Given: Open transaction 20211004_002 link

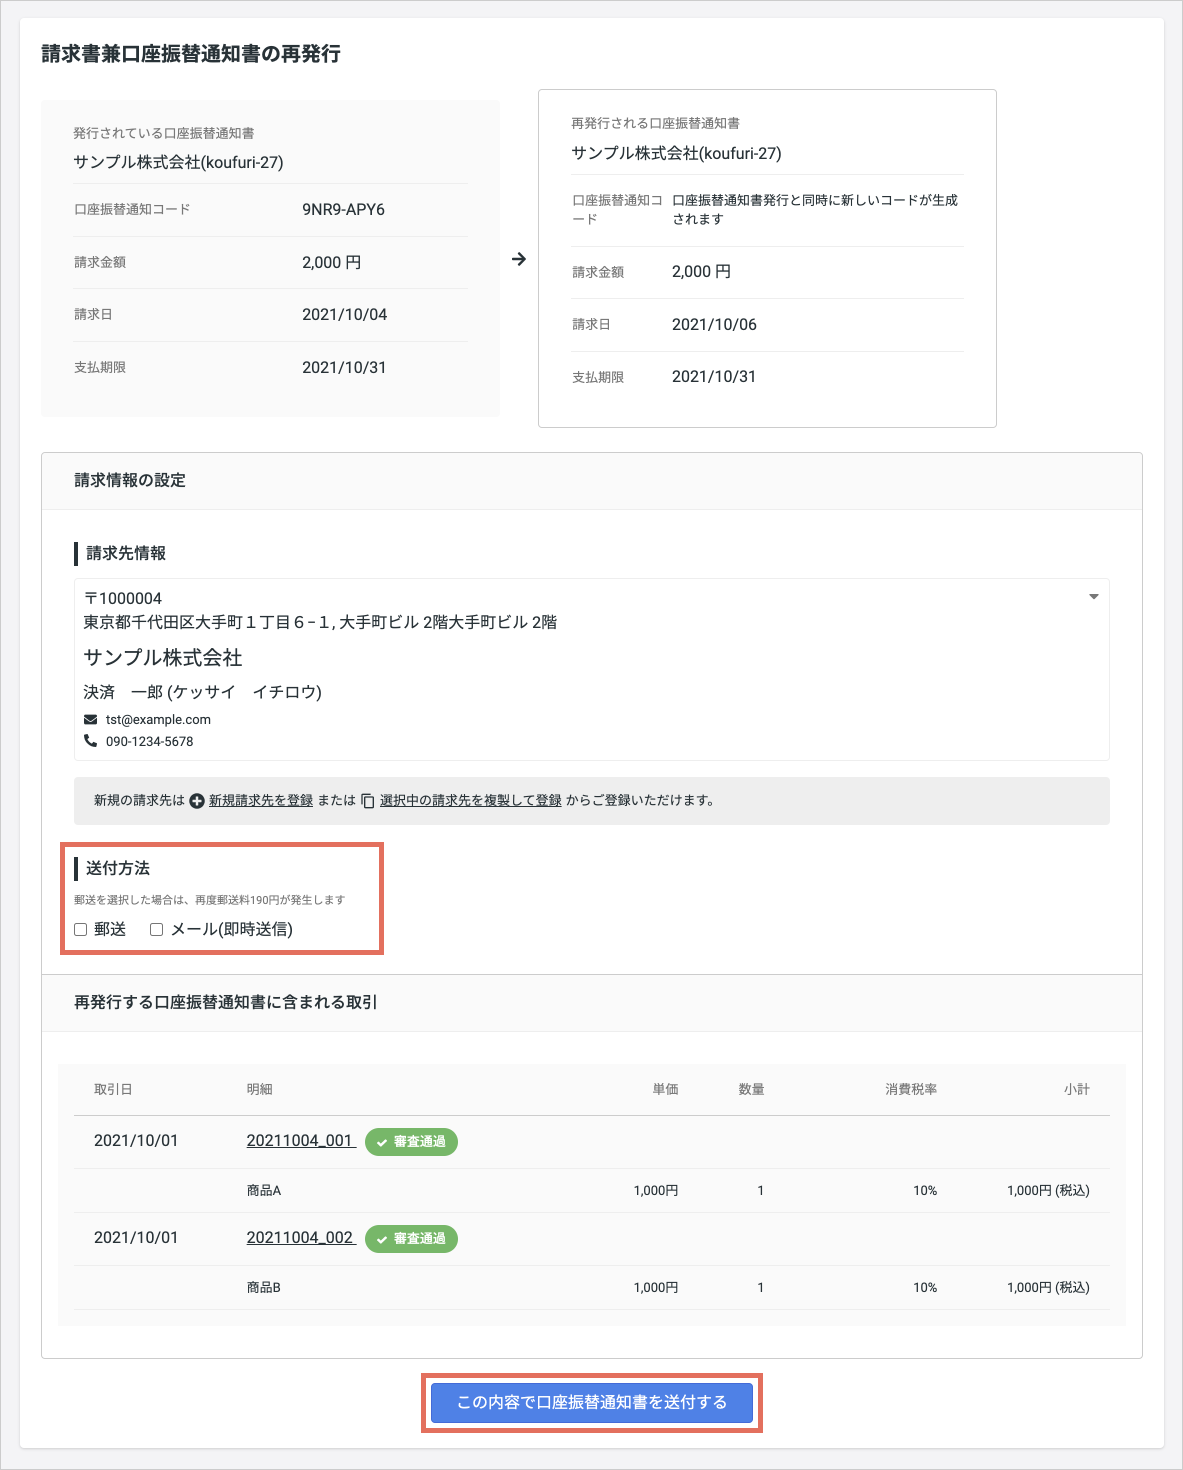Looking at the screenshot, I should coord(300,1238).
